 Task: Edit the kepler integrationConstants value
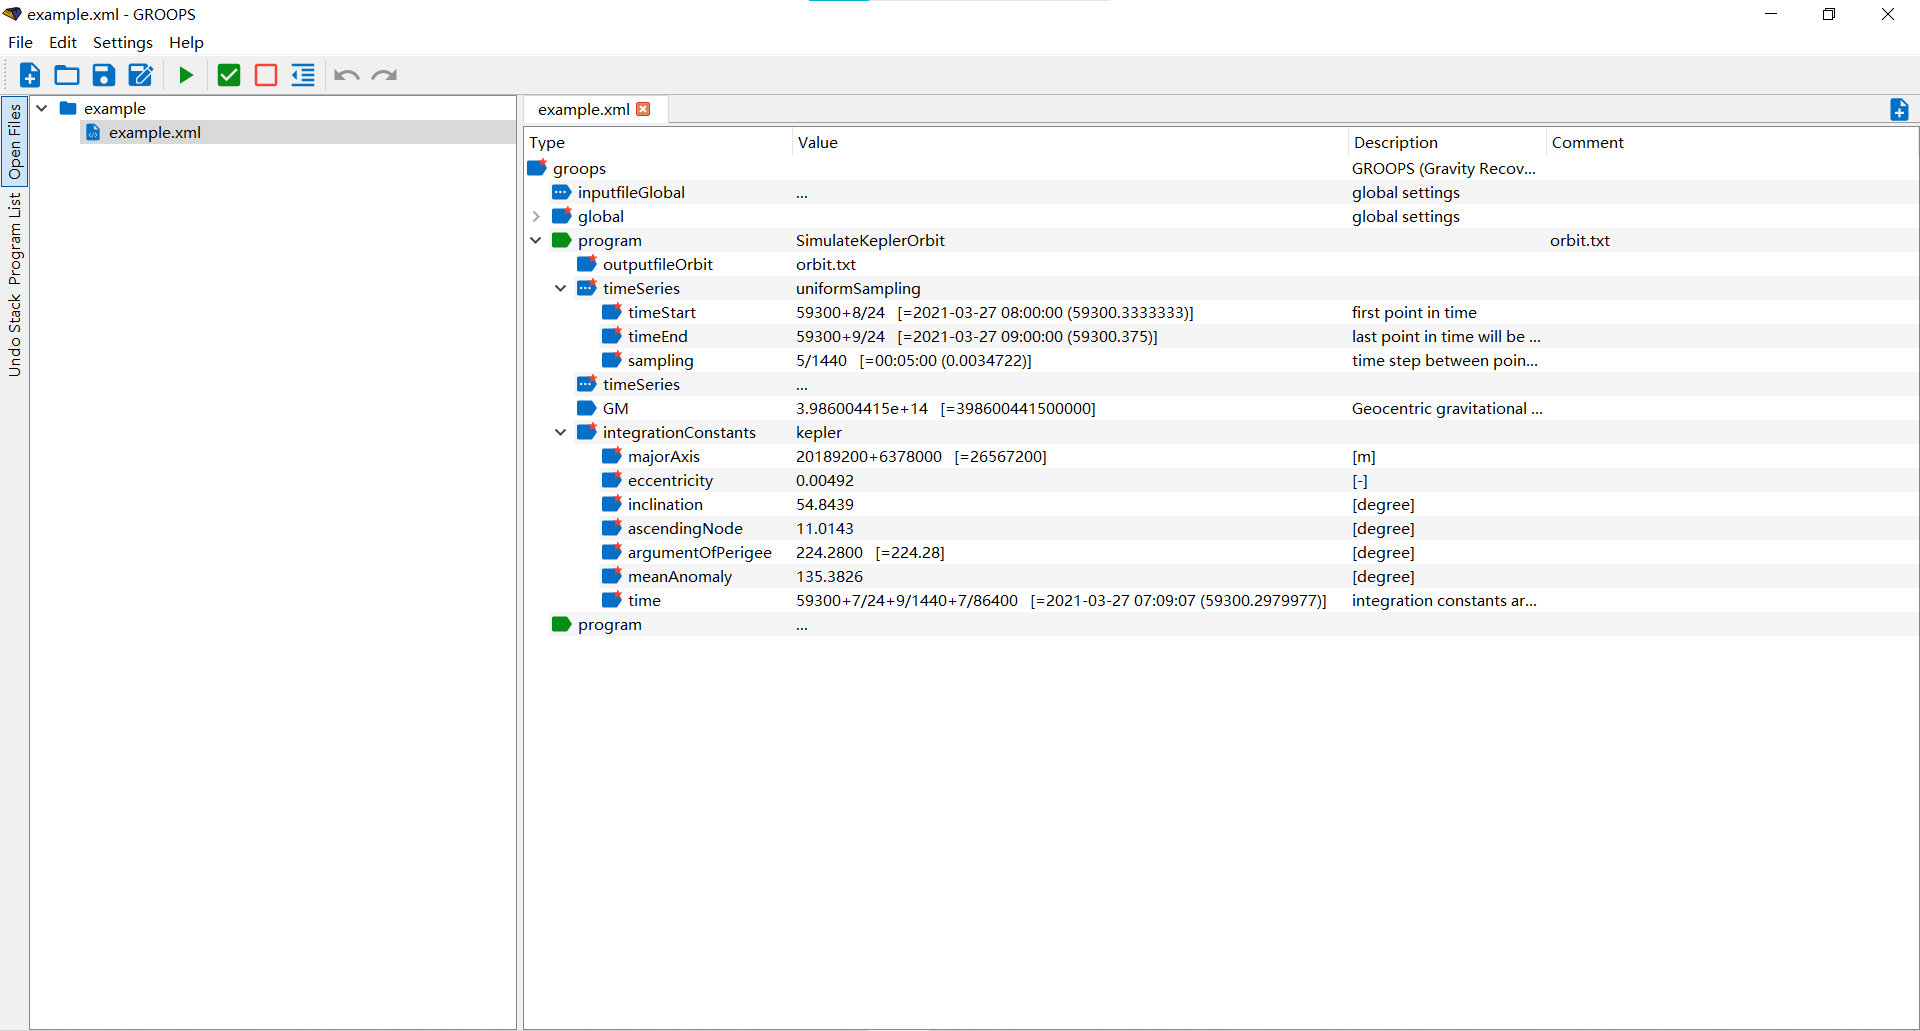(x=819, y=432)
